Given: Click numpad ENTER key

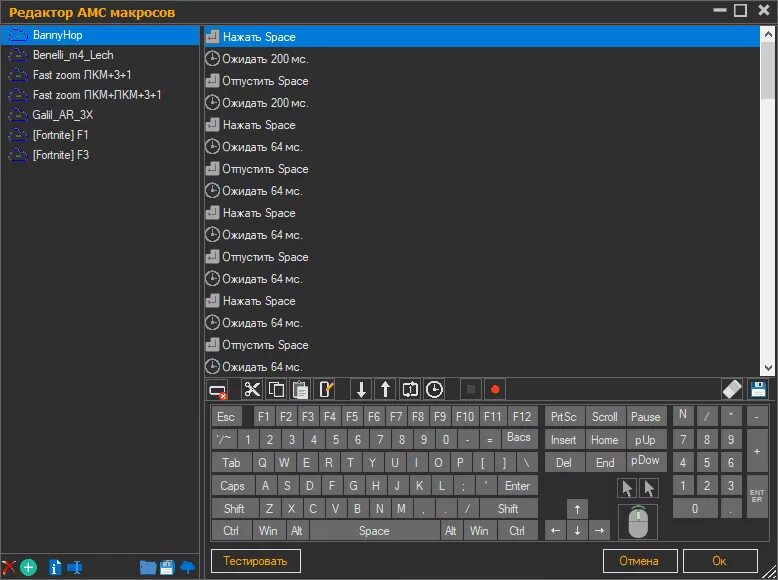Looking at the screenshot, I should pos(757,496).
